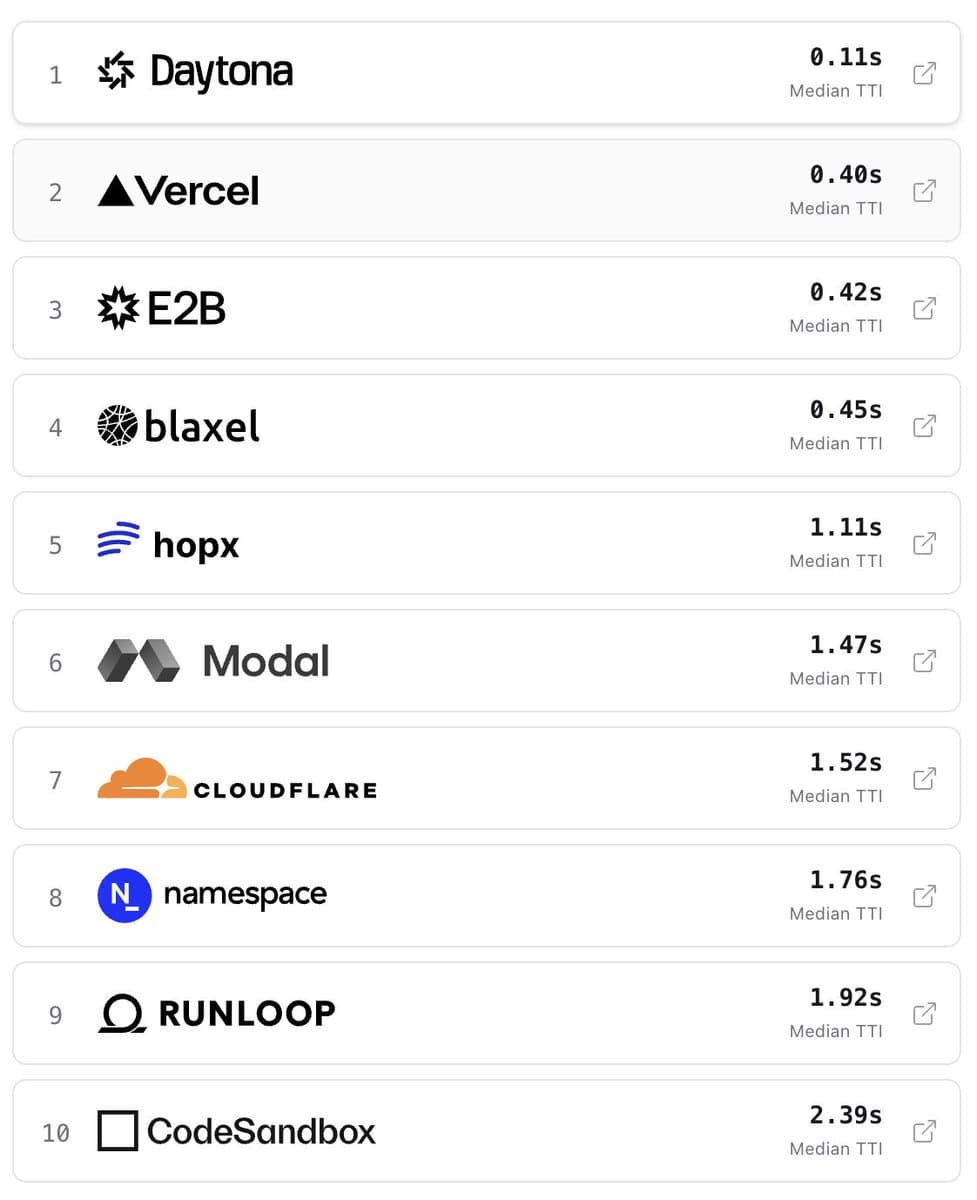Open the external link for Daytona
Screen dimensions: 977x1200
(924, 72)
